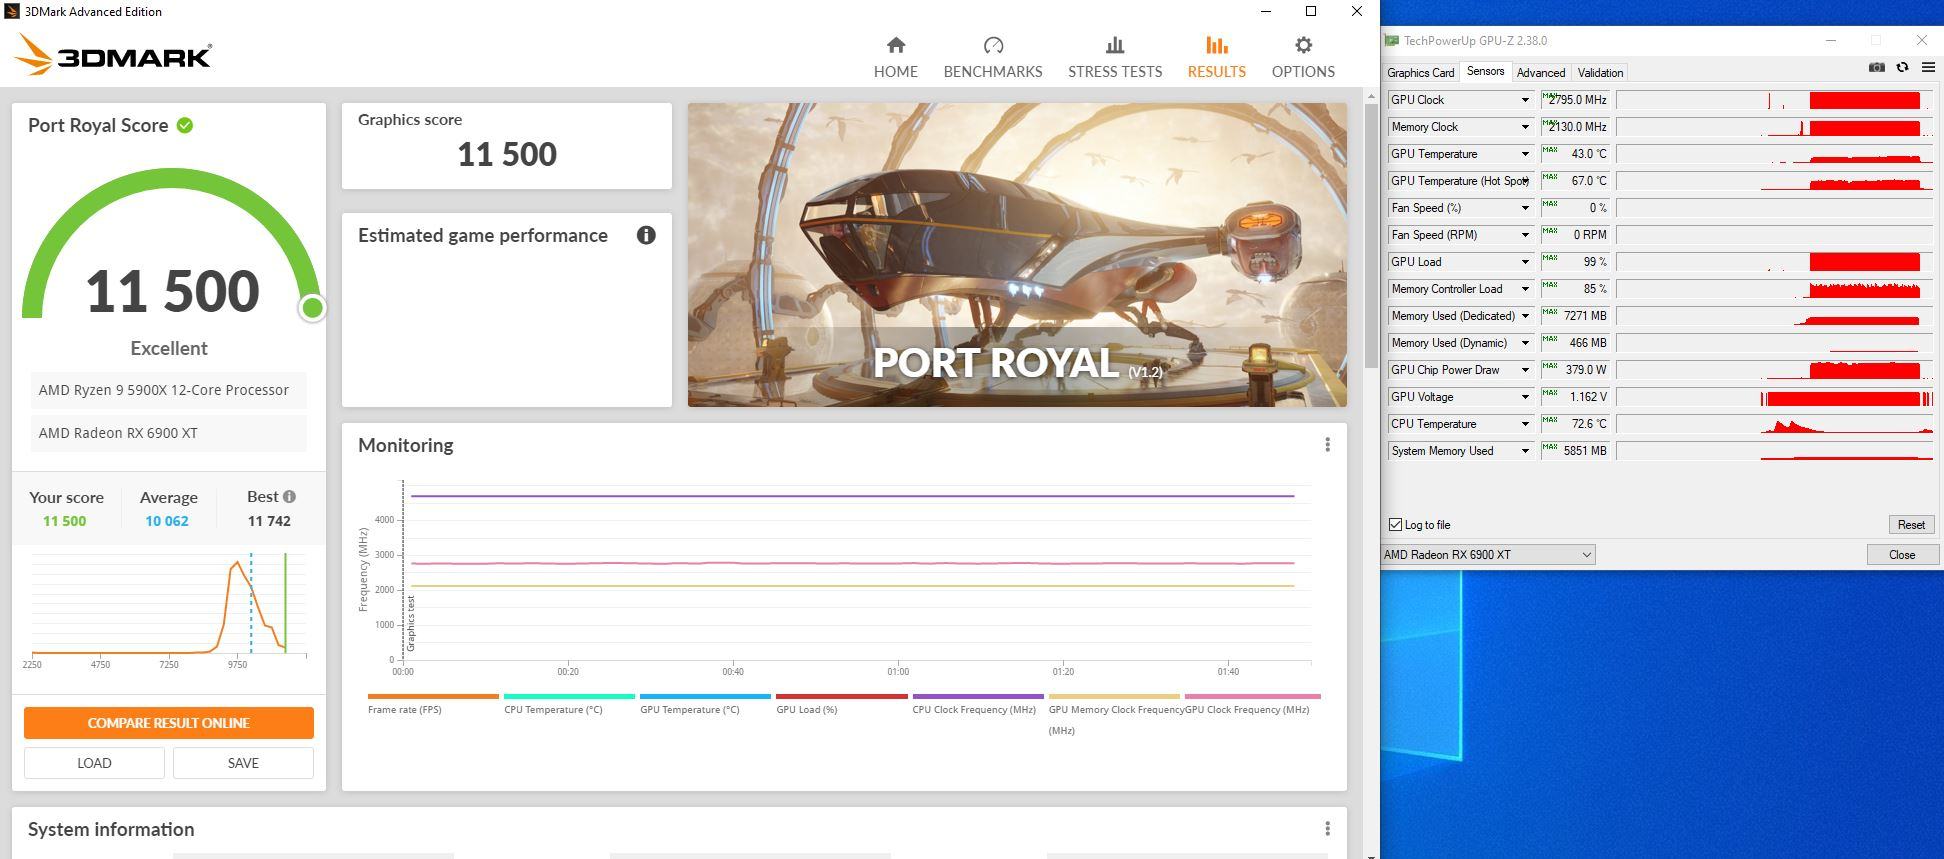This screenshot has height=859, width=1944.
Task: Click the Average score value 10 062
Action: coord(167,521)
